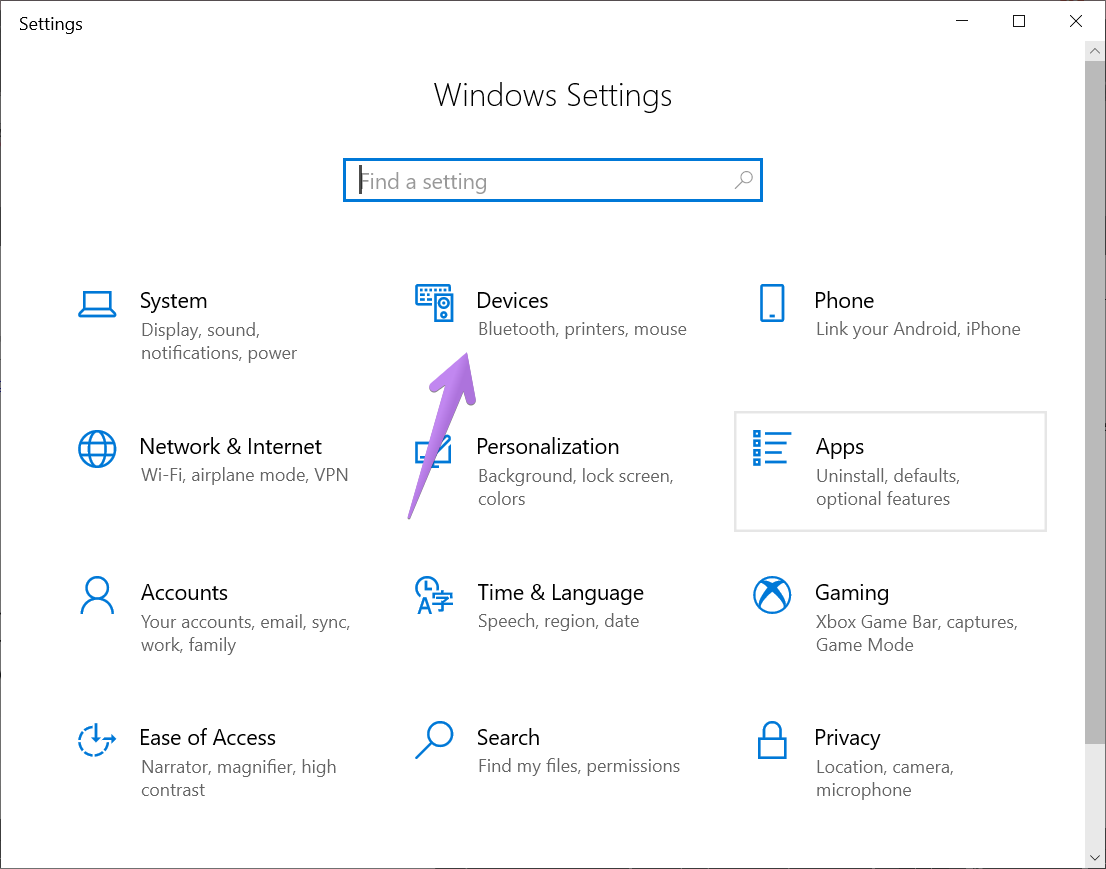Screen dimensions: 1106x869
Task: Click the Devices keyboard and speaker icon
Action: 434,303
